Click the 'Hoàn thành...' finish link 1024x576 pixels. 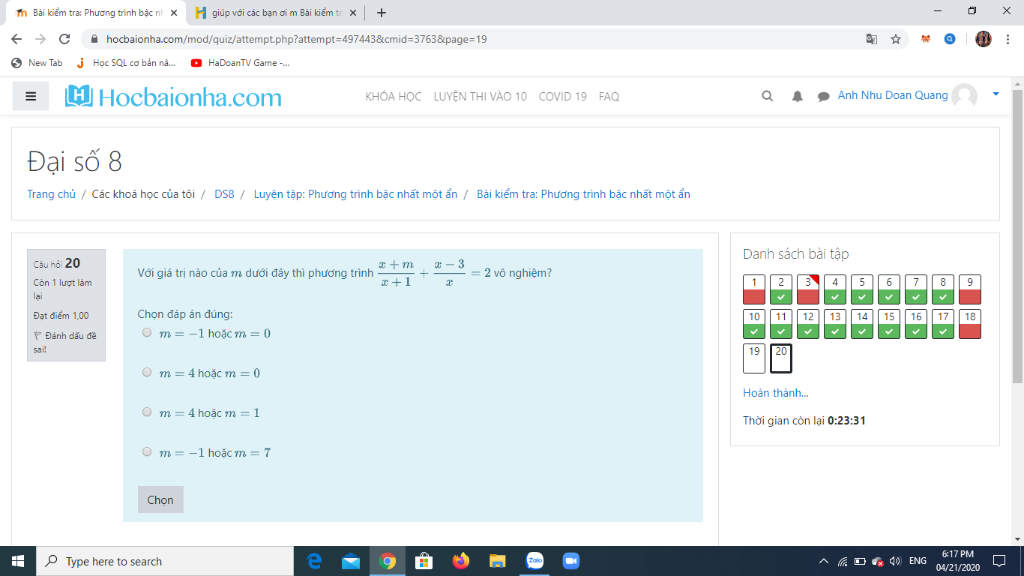[x=775, y=392]
